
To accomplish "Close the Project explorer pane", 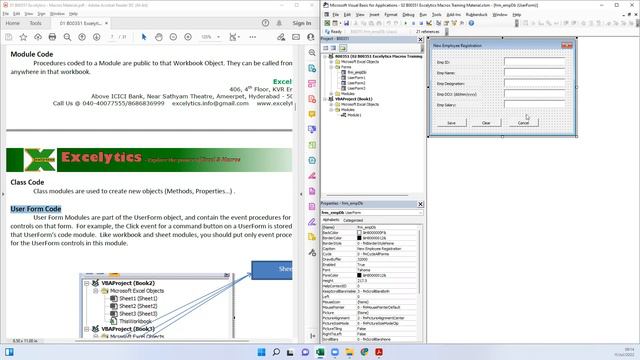I will [420, 39].
